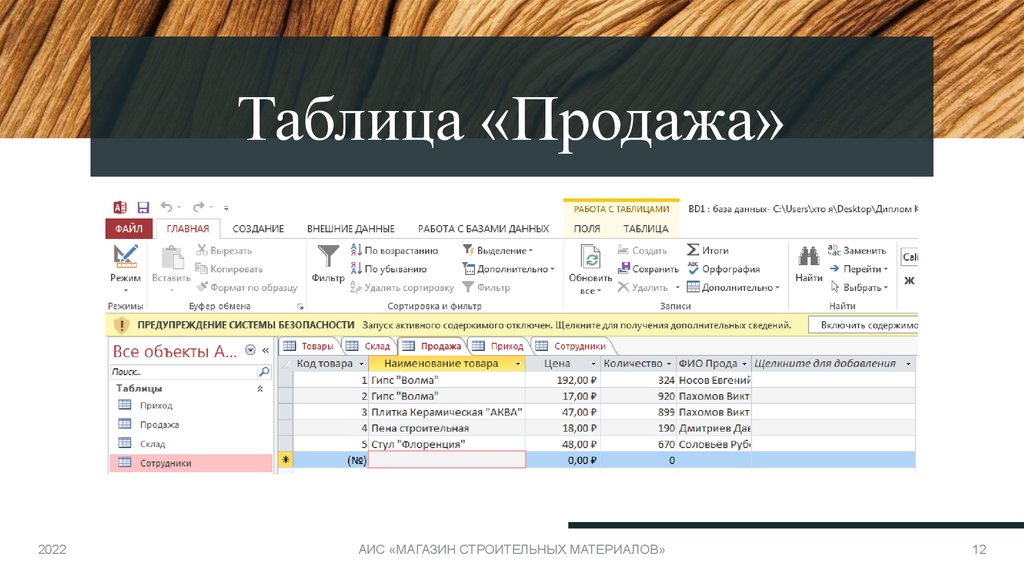Click the security warning shield icon
The height and width of the screenshot is (574, 1024).
121,325
